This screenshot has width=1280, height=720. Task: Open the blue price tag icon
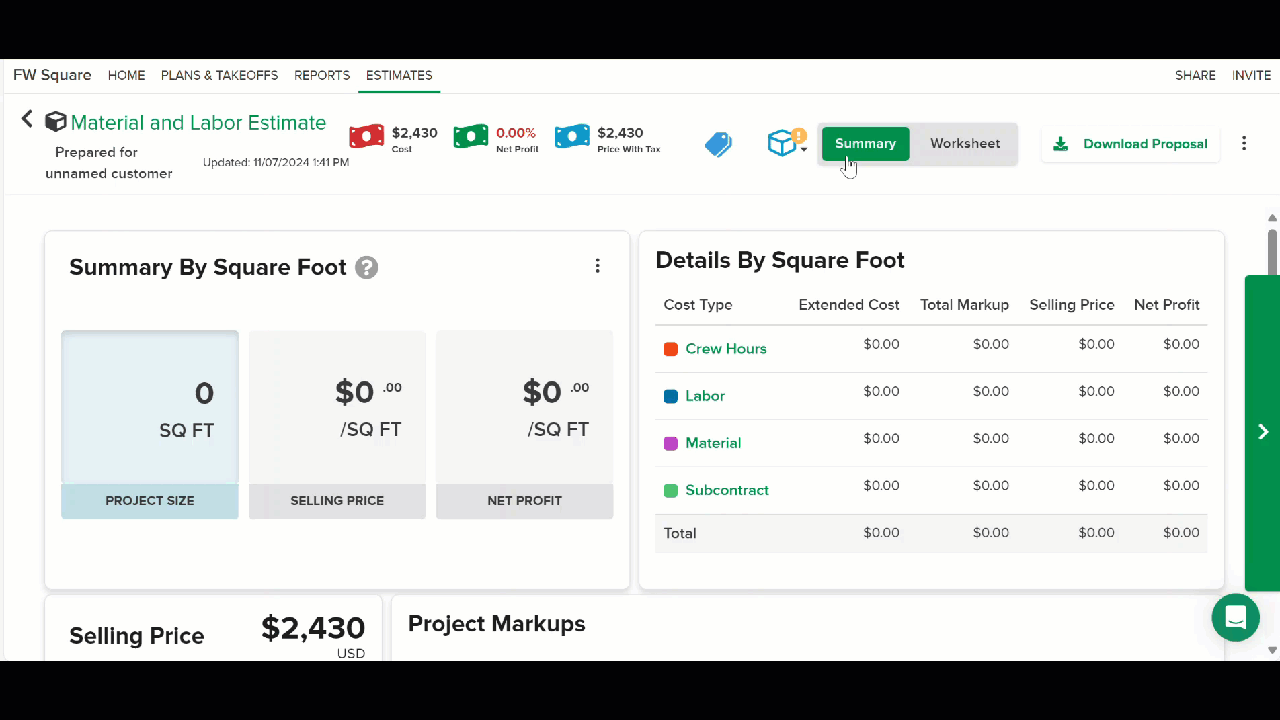pos(718,144)
